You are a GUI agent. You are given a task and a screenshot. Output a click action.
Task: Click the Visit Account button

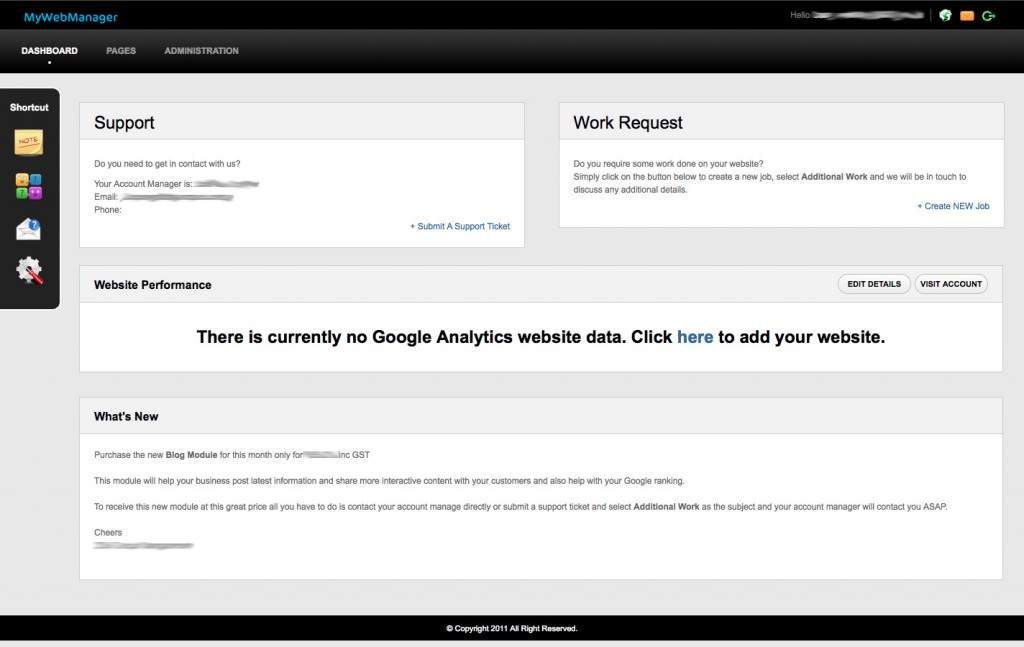(x=951, y=284)
